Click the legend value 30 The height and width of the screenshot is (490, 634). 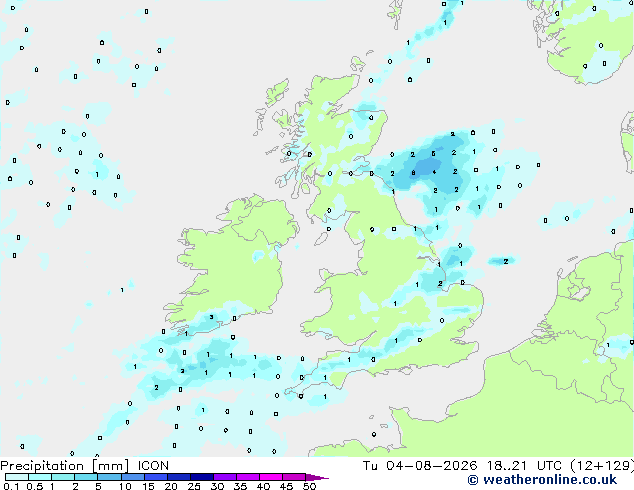[217, 486]
